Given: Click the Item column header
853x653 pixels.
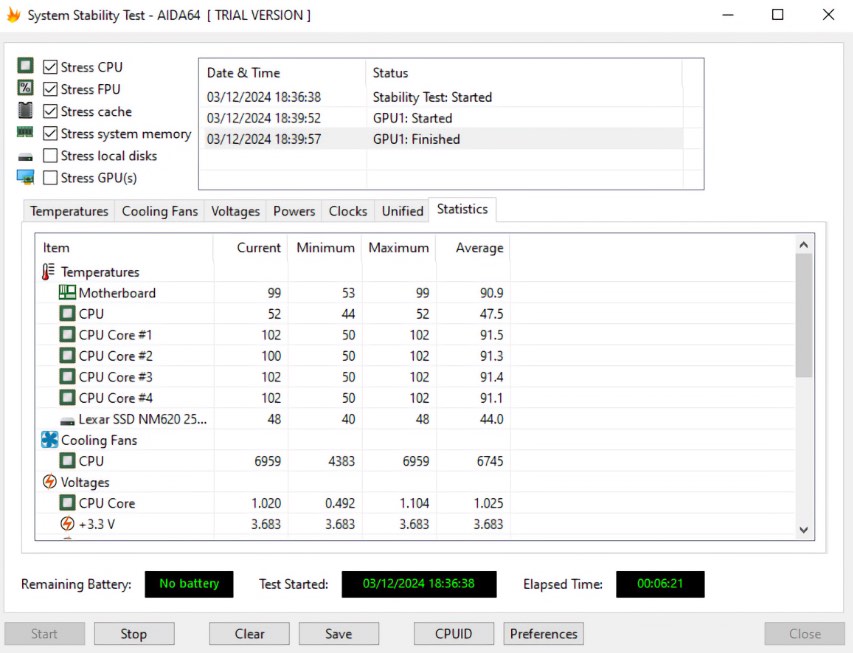Looking at the screenshot, I should [125, 248].
